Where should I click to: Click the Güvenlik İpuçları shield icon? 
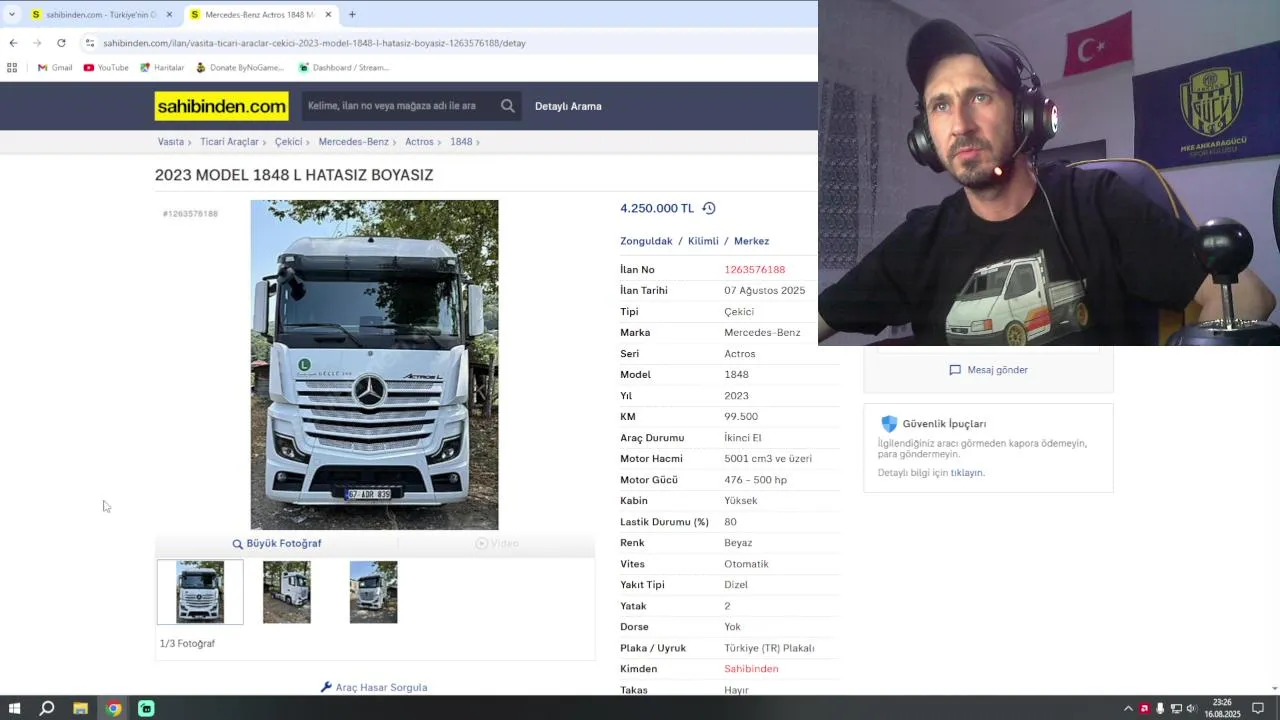889,424
